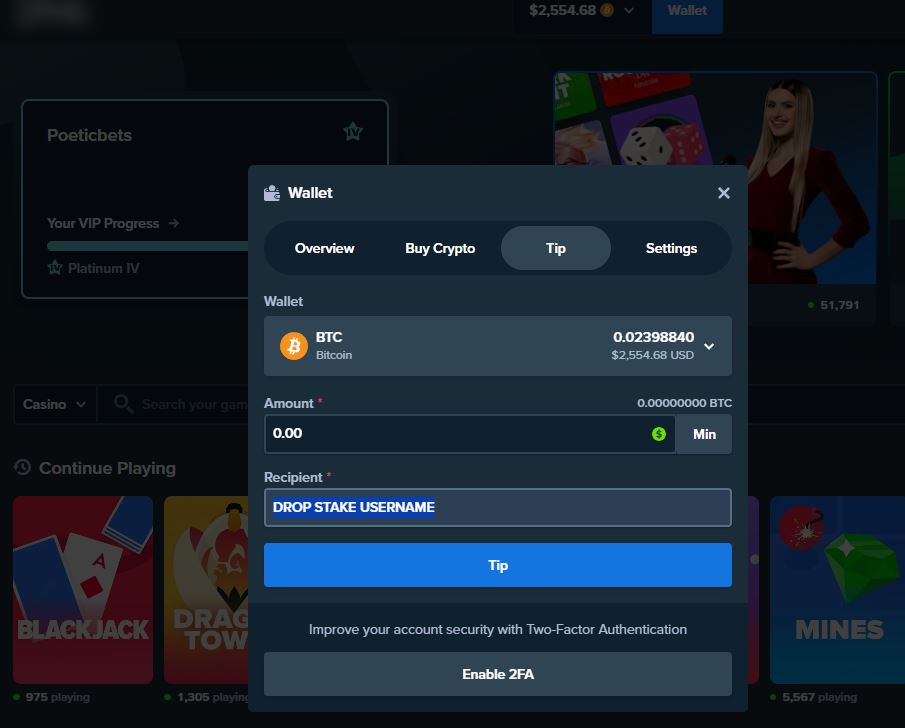
Task: Click the 51,791 players count
Action: [x=839, y=305]
